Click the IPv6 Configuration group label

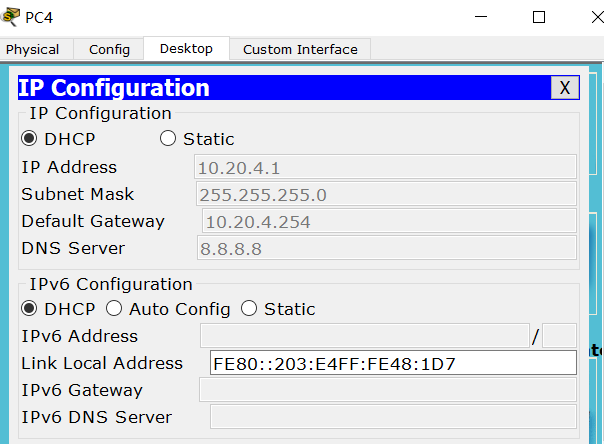coord(111,284)
